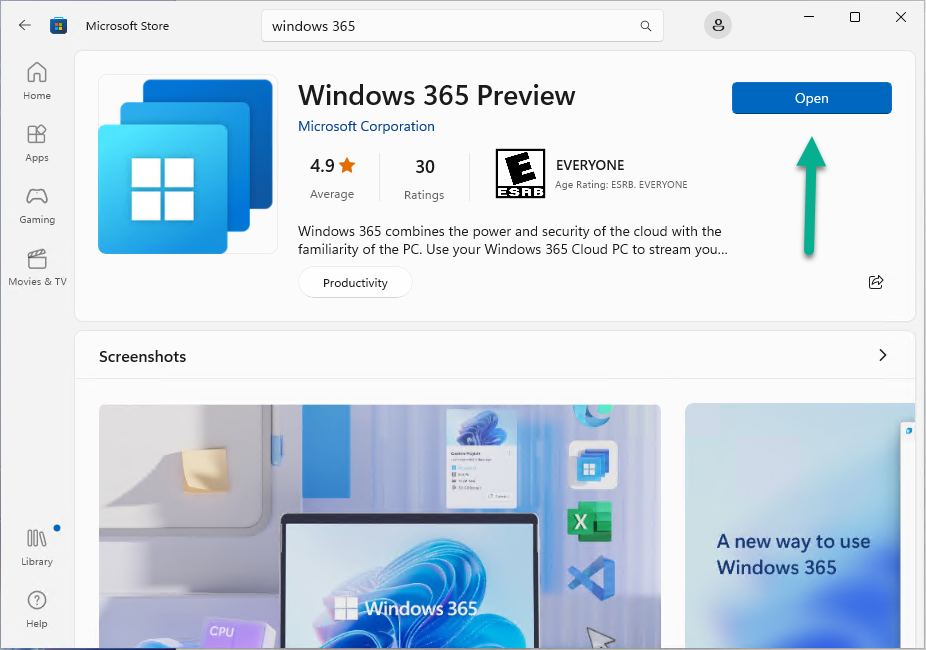Open the Gaming section
The image size is (926, 650).
coord(37,205)
